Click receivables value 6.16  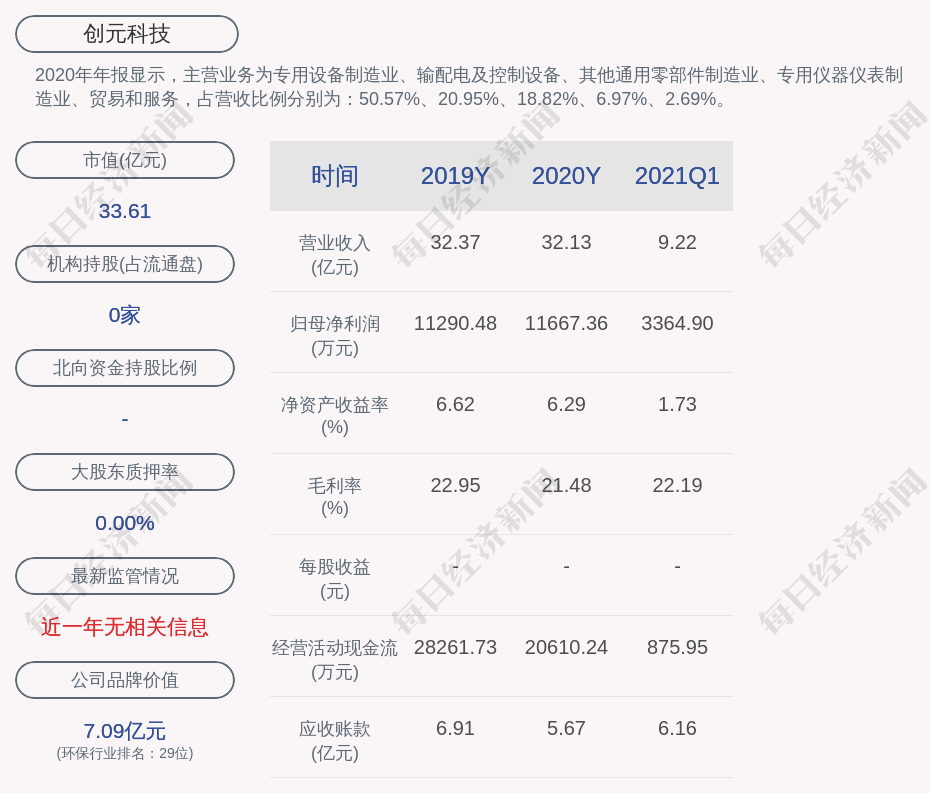(x=677, y=728)
